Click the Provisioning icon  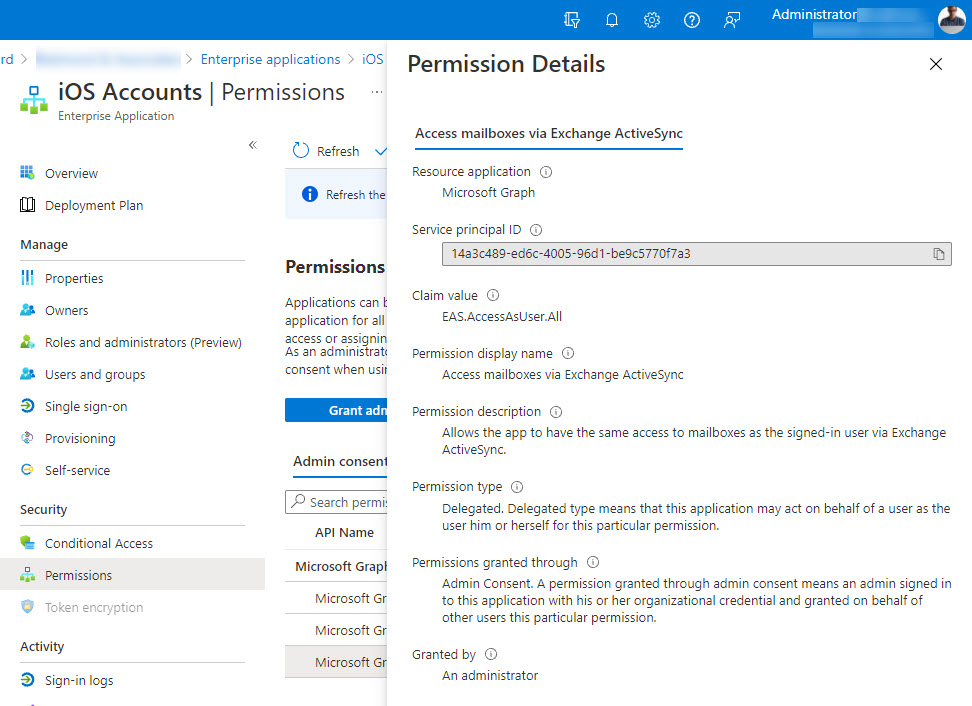[x=27, y=438]
